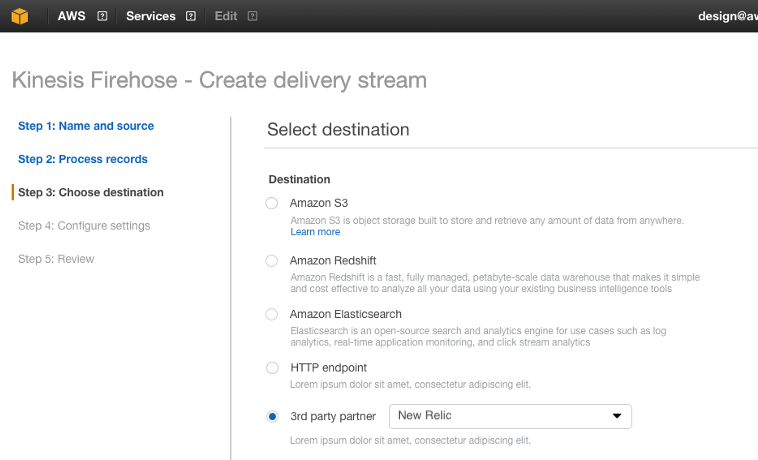758x460 pixels.
Task: Go to Step 1: Name and source
Action: pyautogui.click(x=86, y=126)
